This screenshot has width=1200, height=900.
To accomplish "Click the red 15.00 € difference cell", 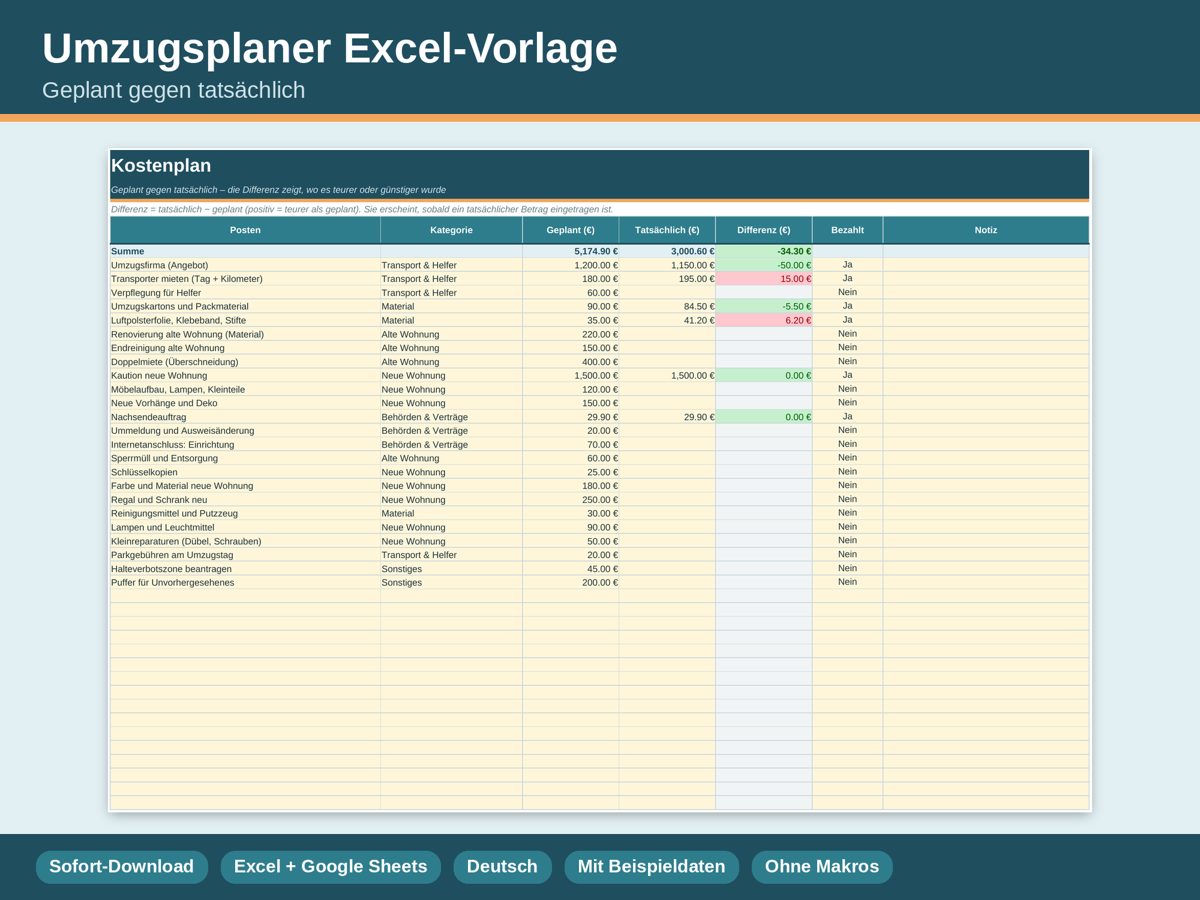I will pyautogui.click(x=764, y=279).
